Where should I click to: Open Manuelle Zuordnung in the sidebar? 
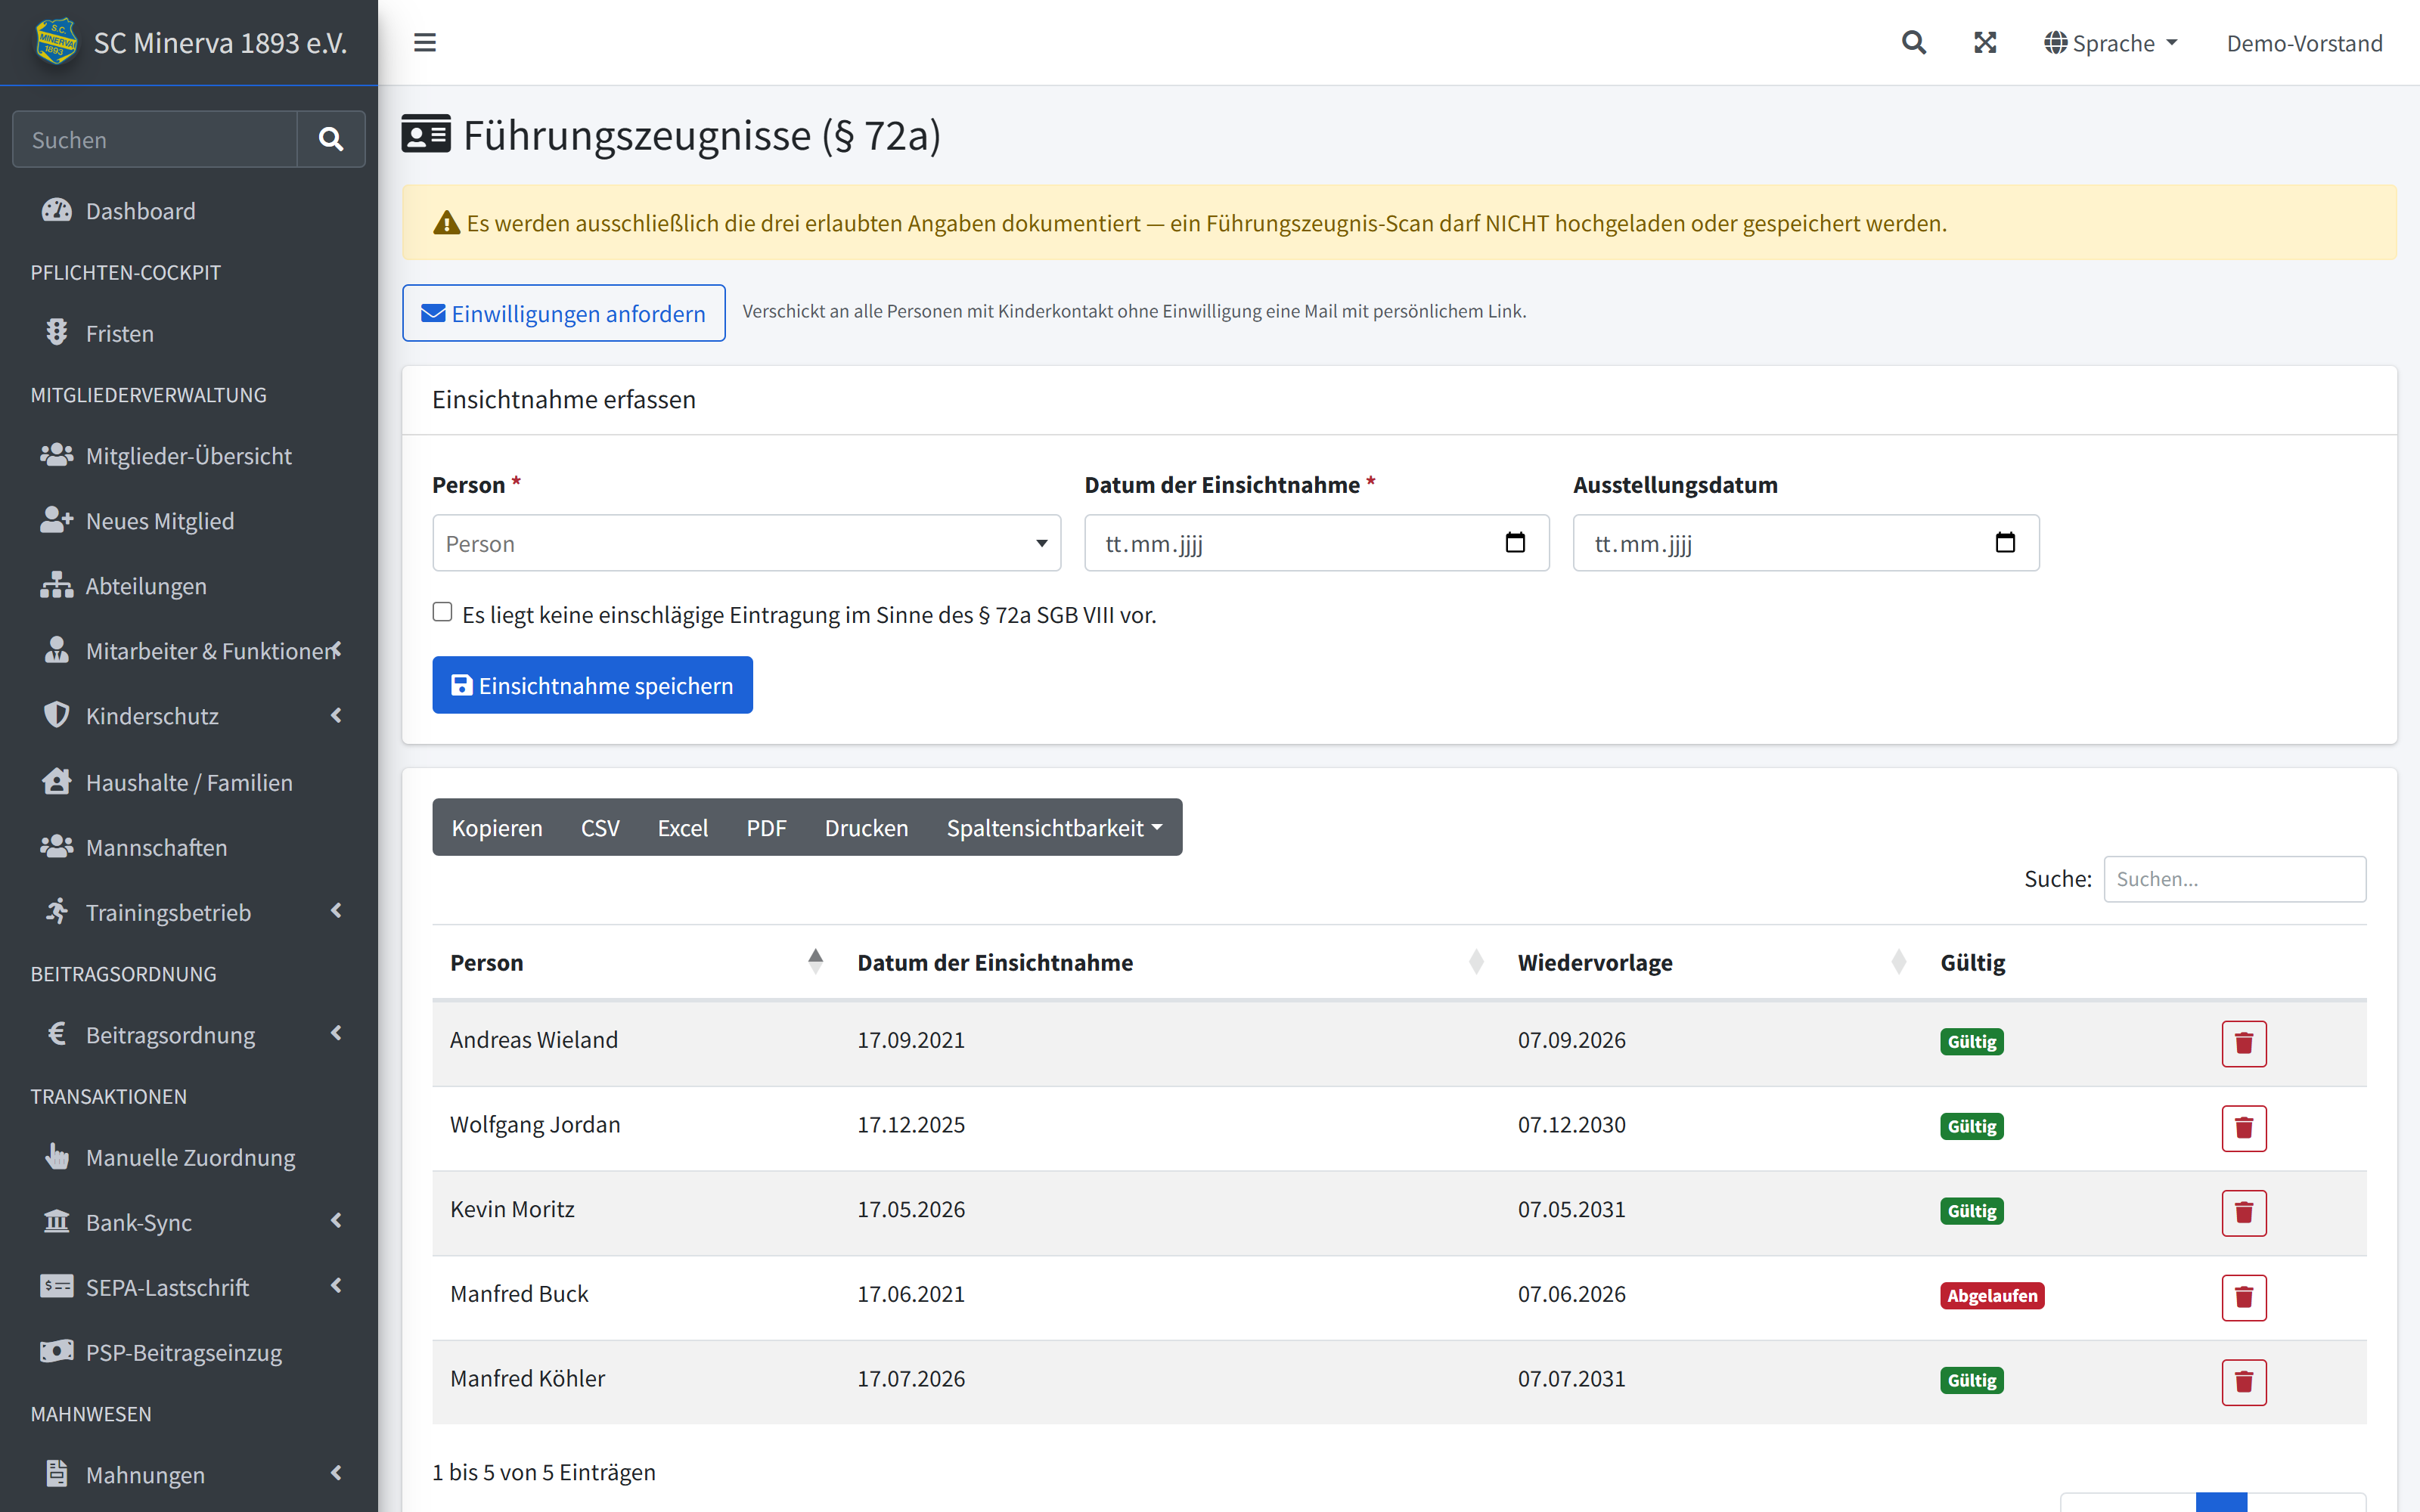(x=189, y=1157)
